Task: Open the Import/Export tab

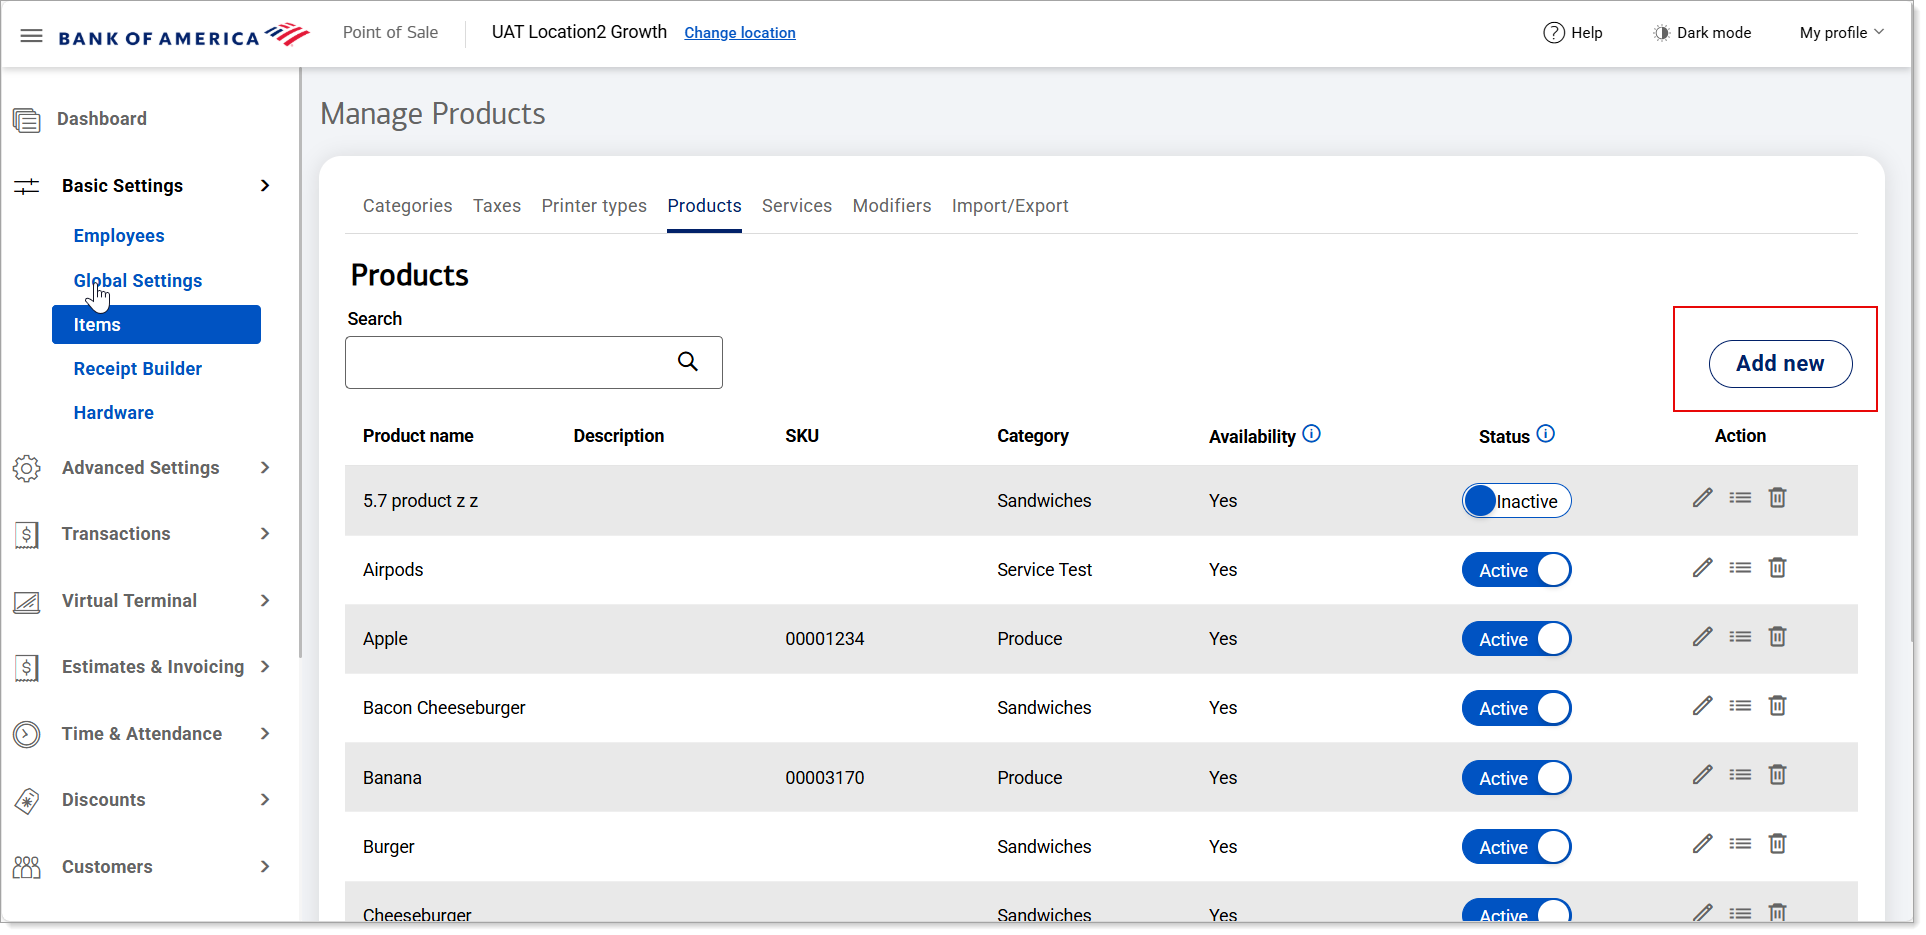Action: coord(1010,206)
